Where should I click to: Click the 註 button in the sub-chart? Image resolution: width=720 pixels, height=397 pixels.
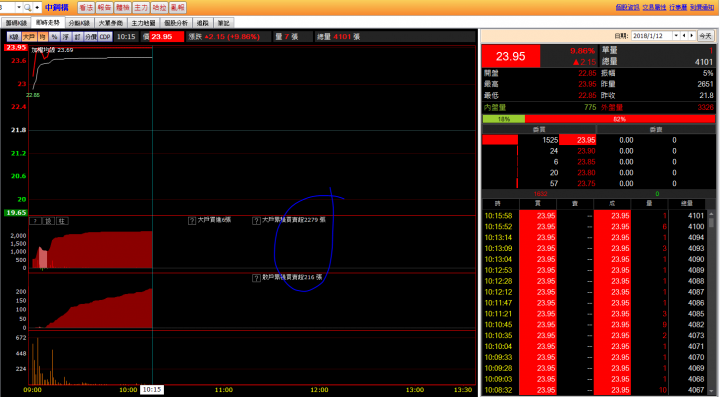click(62, 221)
